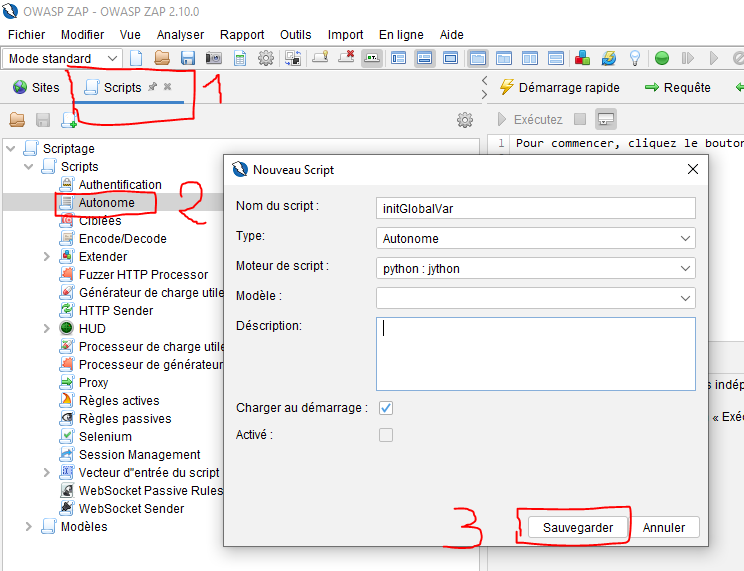Screen dimensions: 744x571
Task: Click inside the Déscription text area
Action: (x=536, y=354)
